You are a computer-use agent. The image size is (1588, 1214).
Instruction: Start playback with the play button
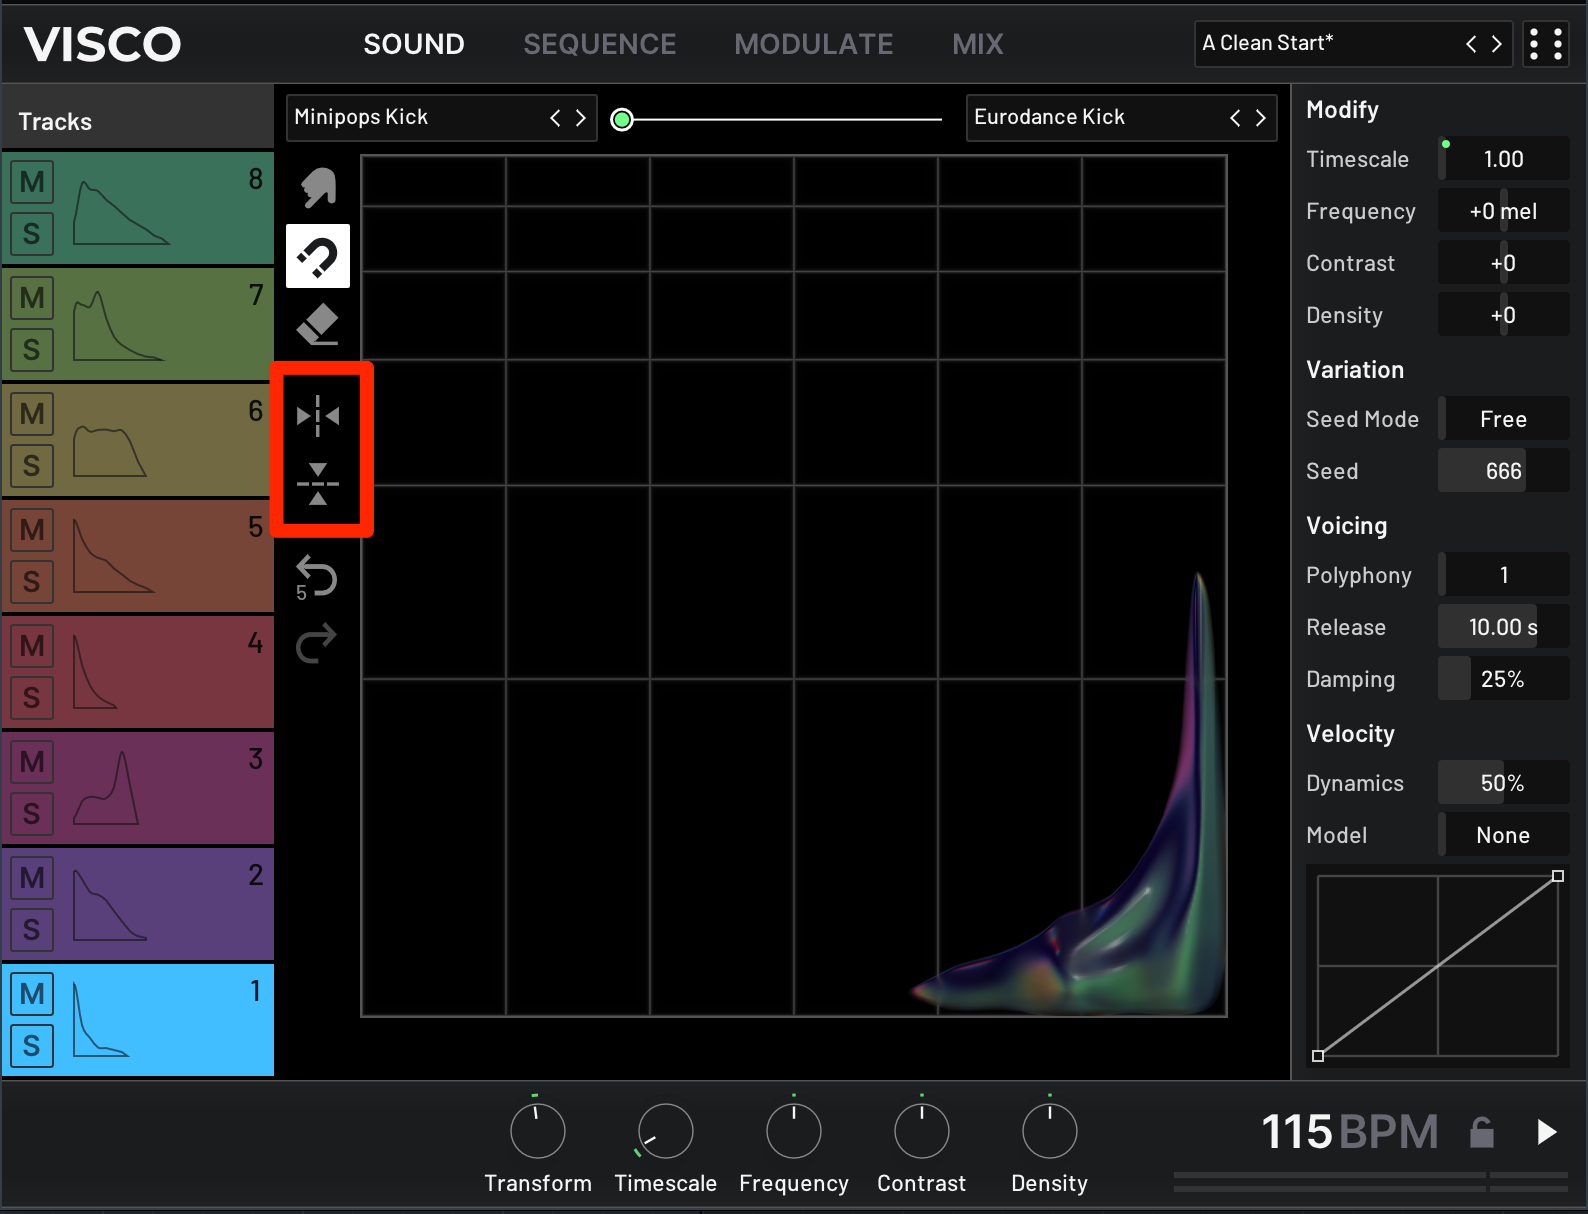coord(1546,1132)
